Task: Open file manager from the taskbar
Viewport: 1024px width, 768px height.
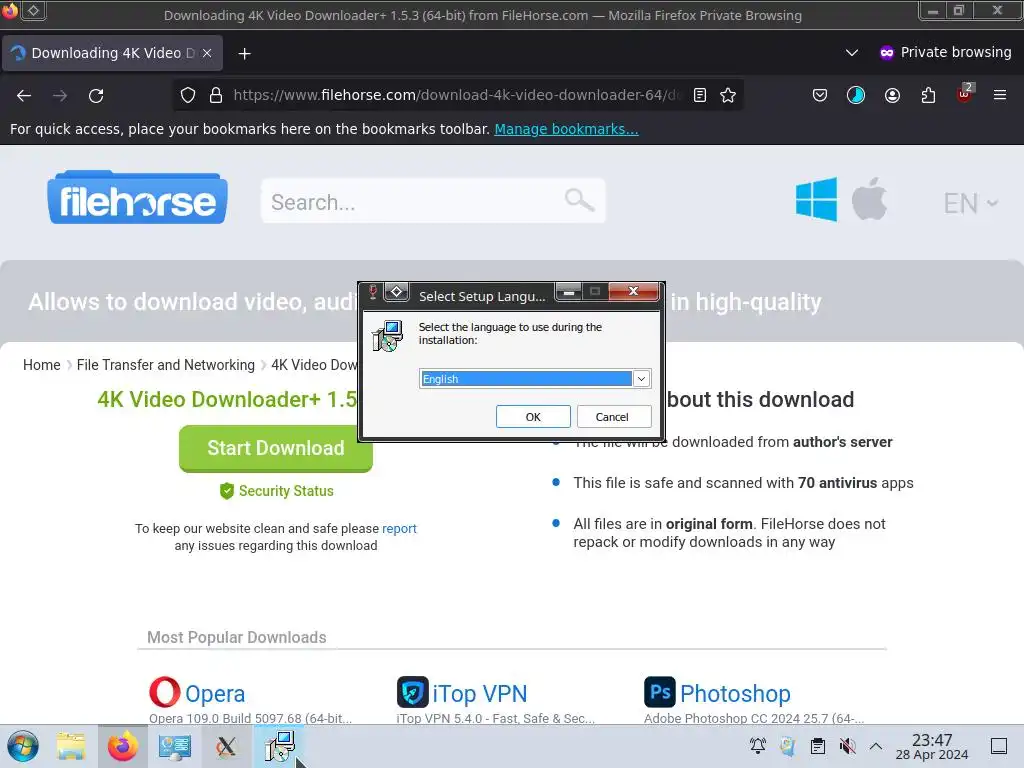Action: pos(71,746)
